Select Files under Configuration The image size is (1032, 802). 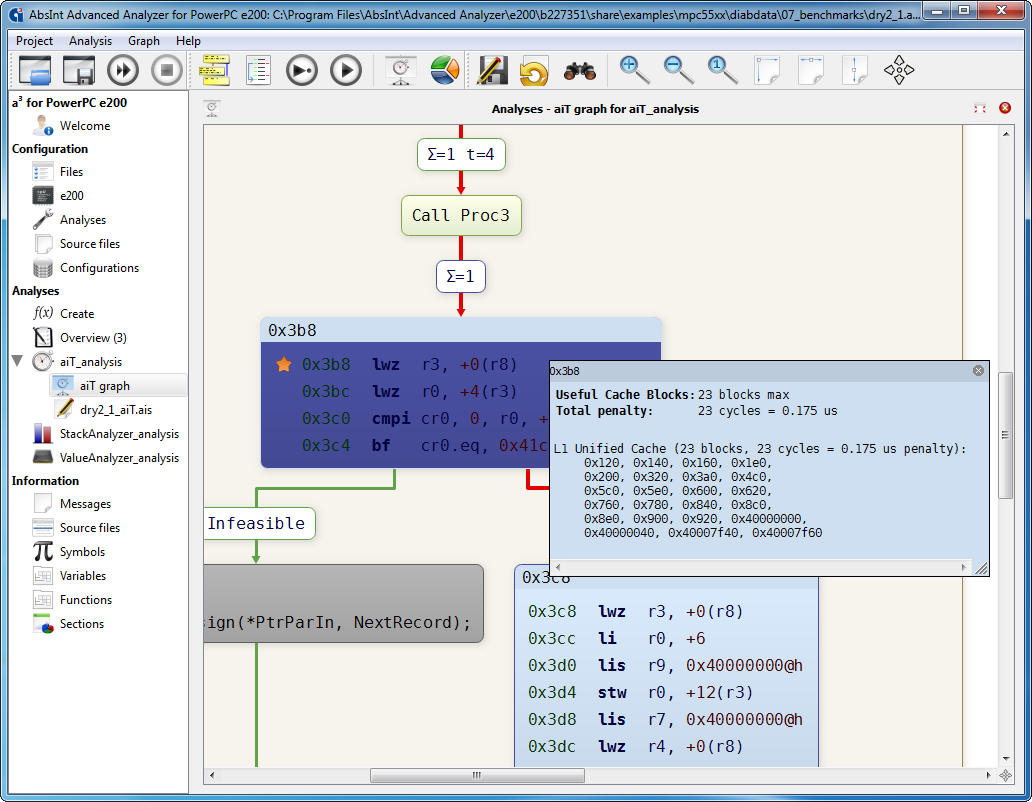pyautogui.click(x=71, y=172)
